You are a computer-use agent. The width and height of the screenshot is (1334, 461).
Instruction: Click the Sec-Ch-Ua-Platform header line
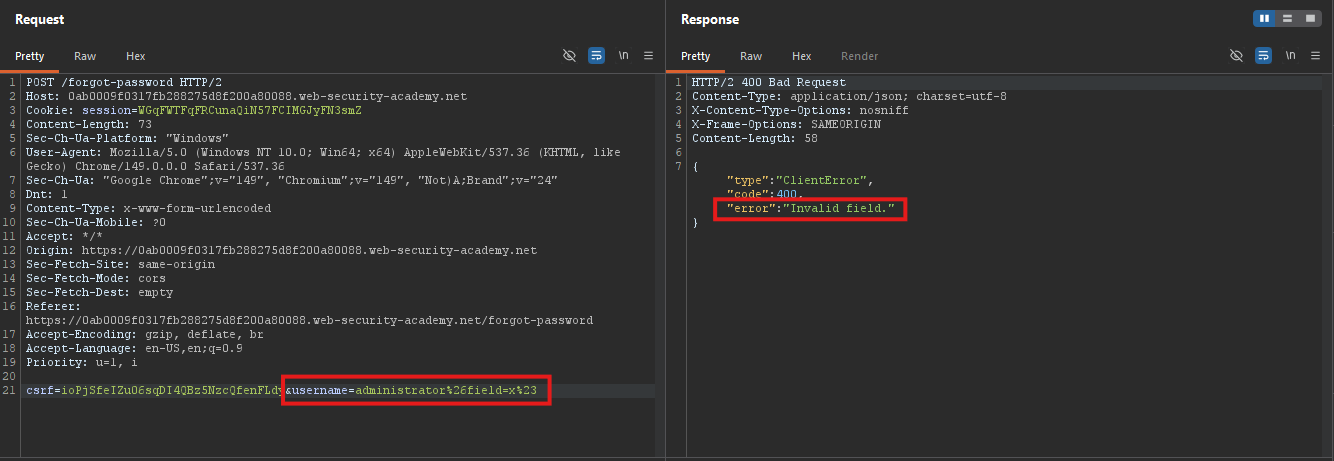[x=128, y=139]
